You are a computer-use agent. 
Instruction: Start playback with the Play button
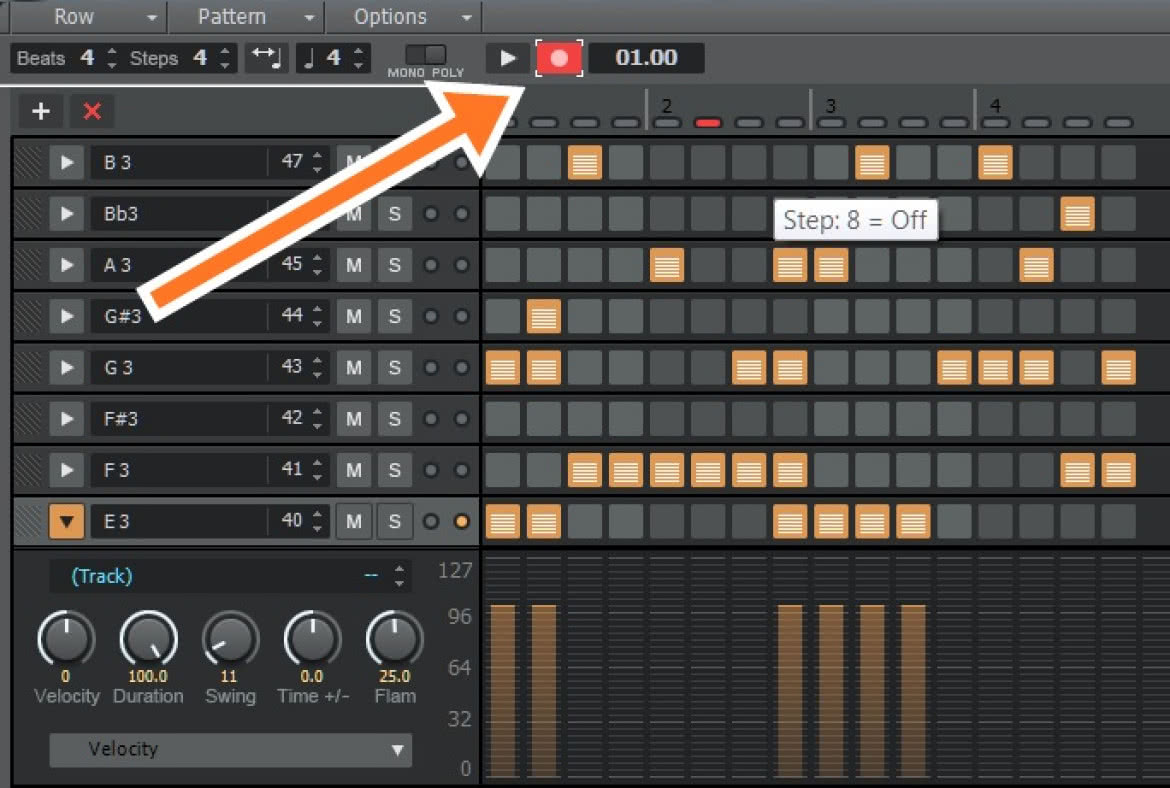click(507, 57)
